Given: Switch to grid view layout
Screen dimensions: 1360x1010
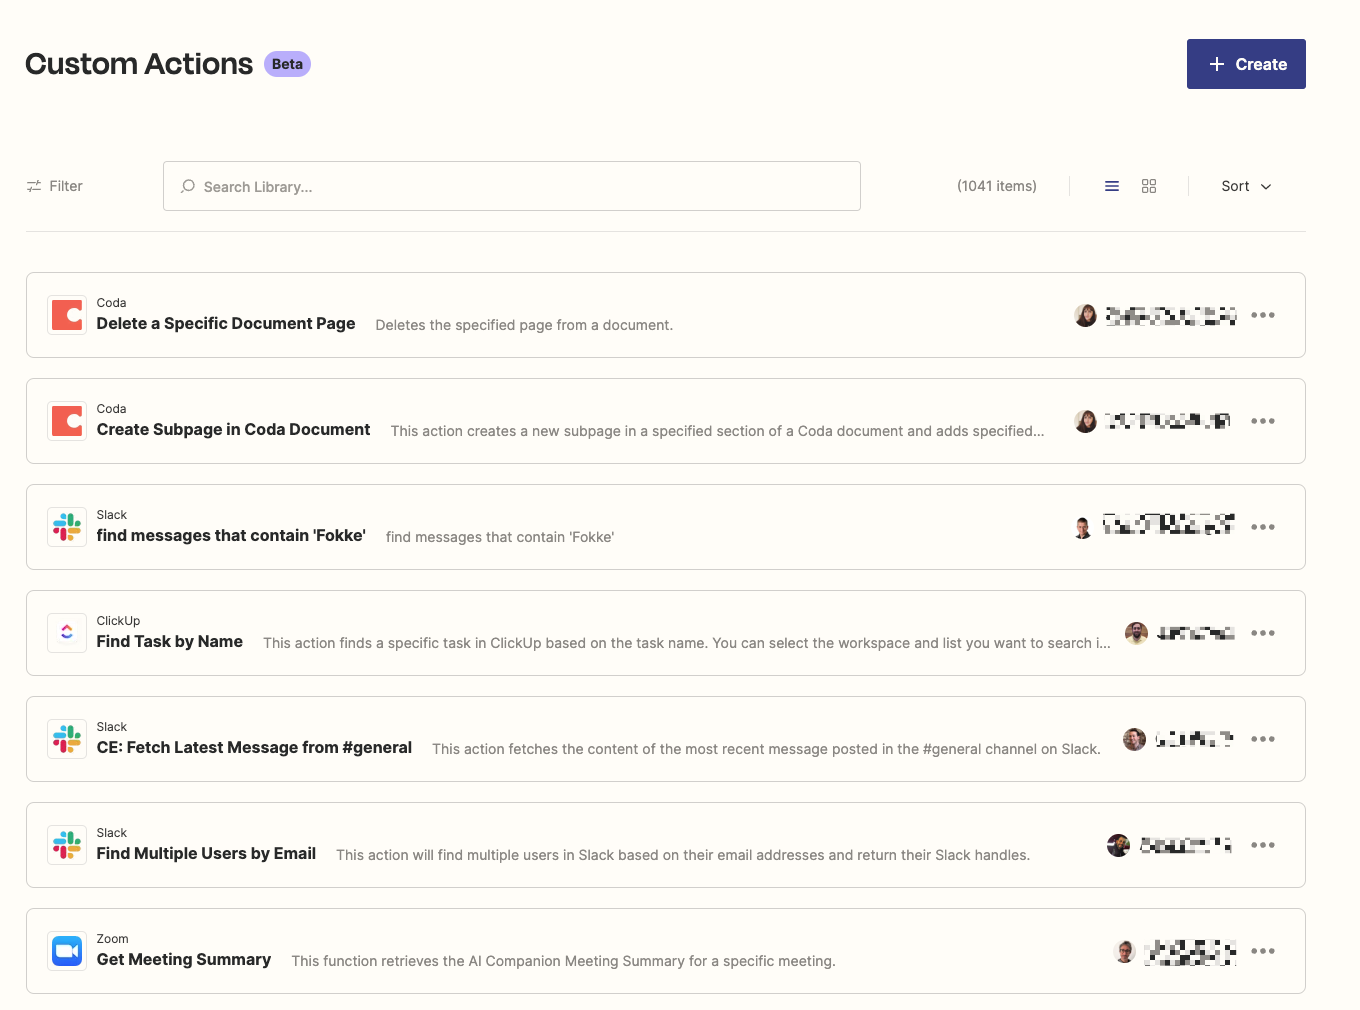Looking at the screenshot, I should (1148, 185).
